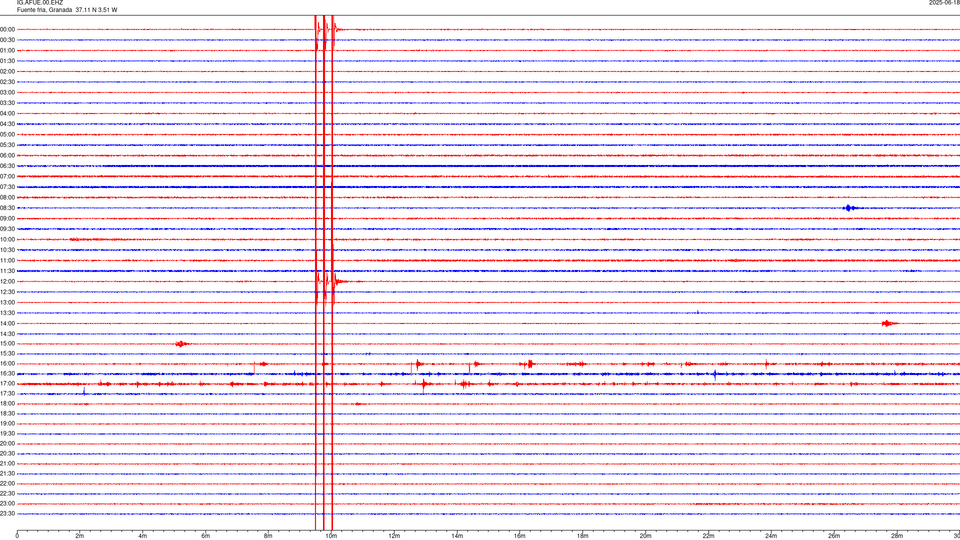Select the 05:00 time label
Image resolution: width=960 pixels, height=540 pixels.
[x=8, y=134]
